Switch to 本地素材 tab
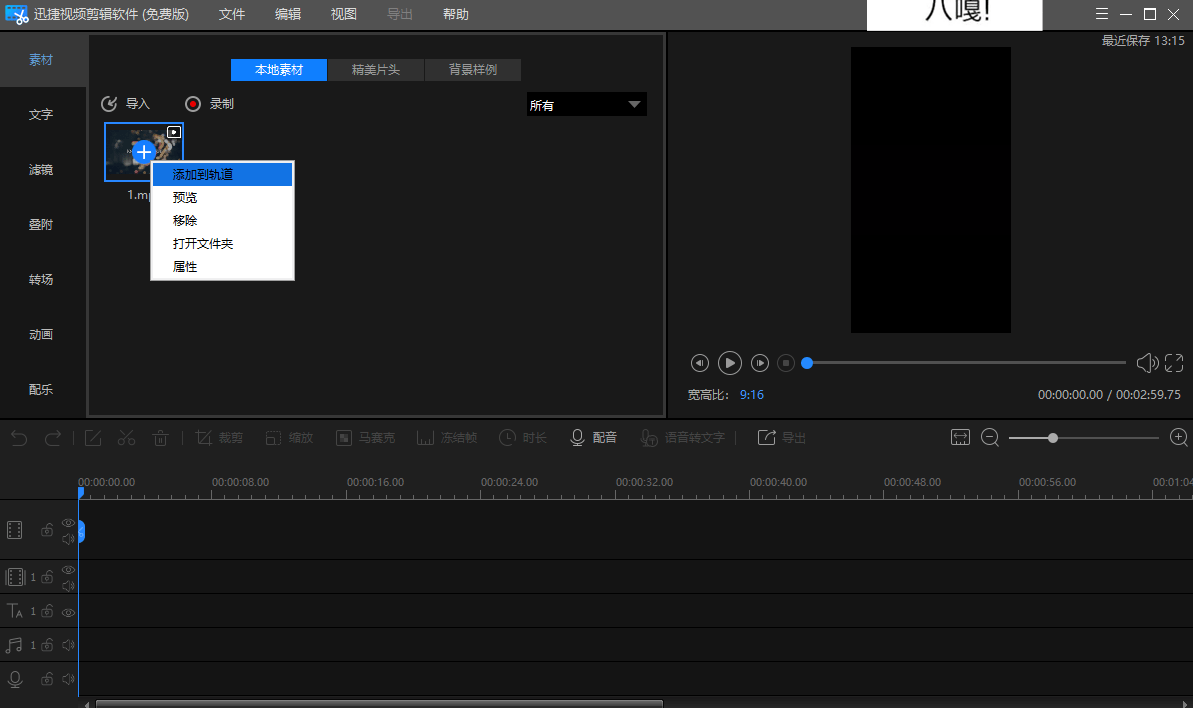The image size is (1193, 708). click(279, 70)
